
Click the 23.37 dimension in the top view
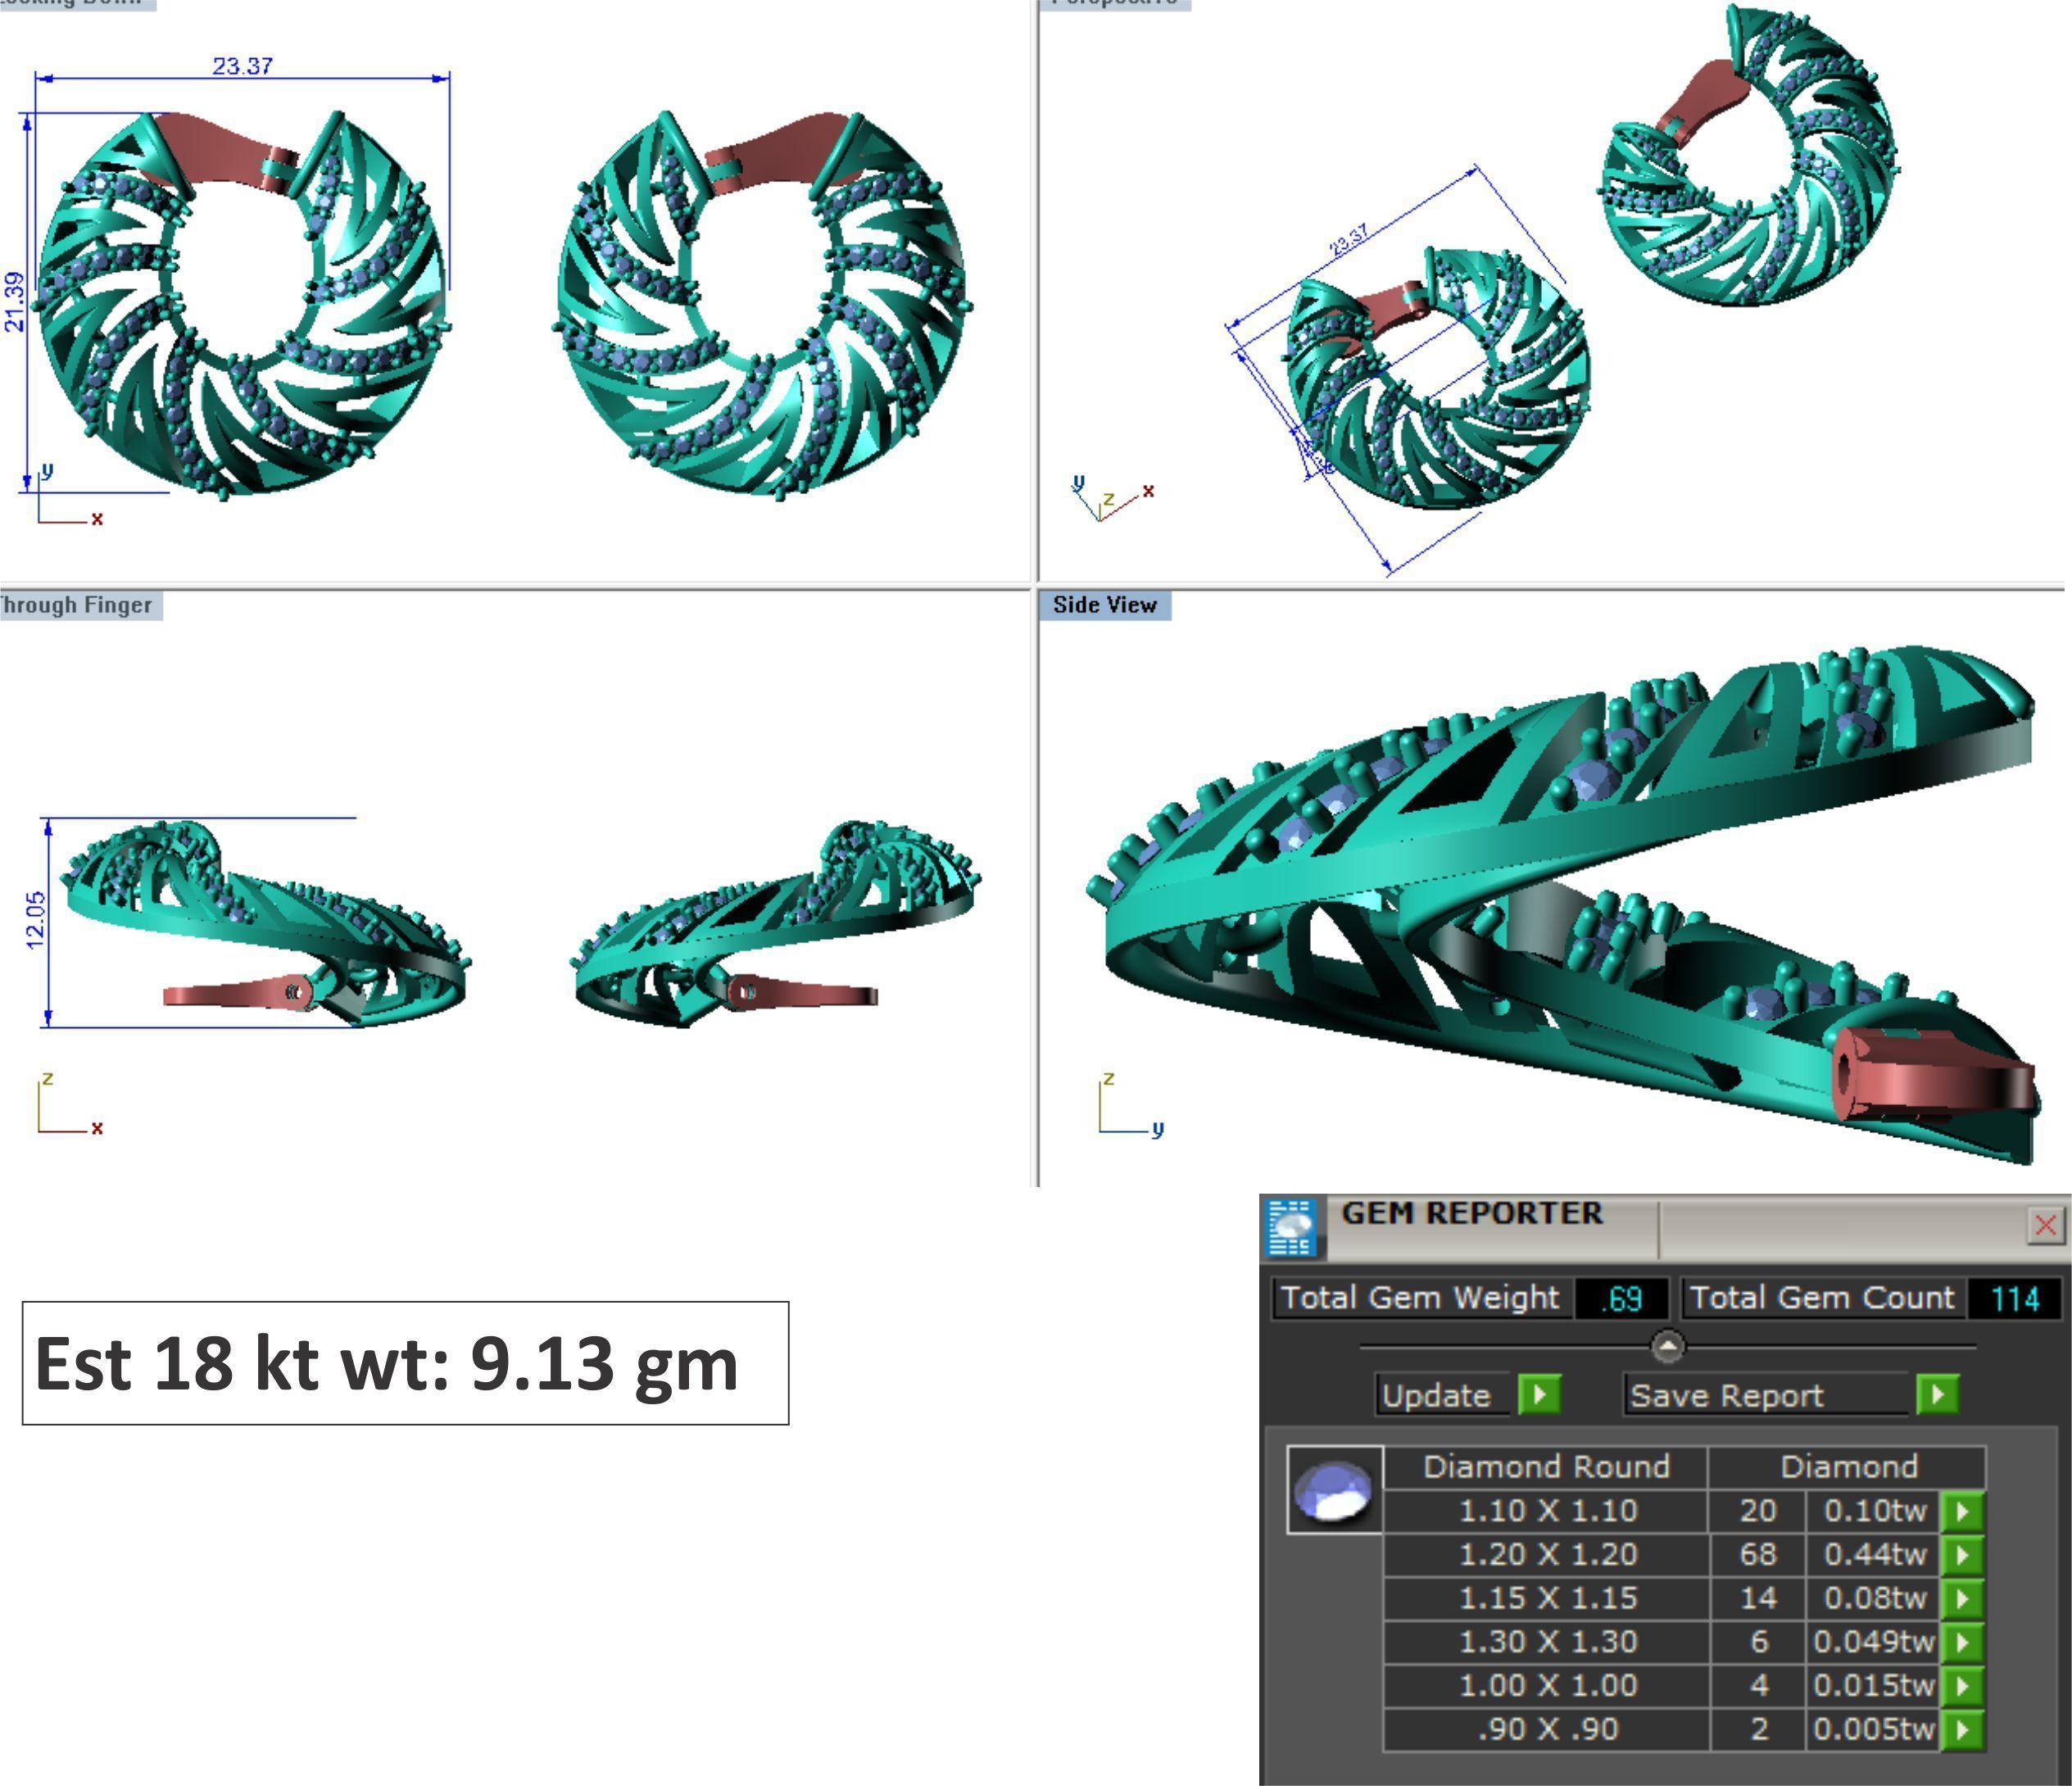243,66
